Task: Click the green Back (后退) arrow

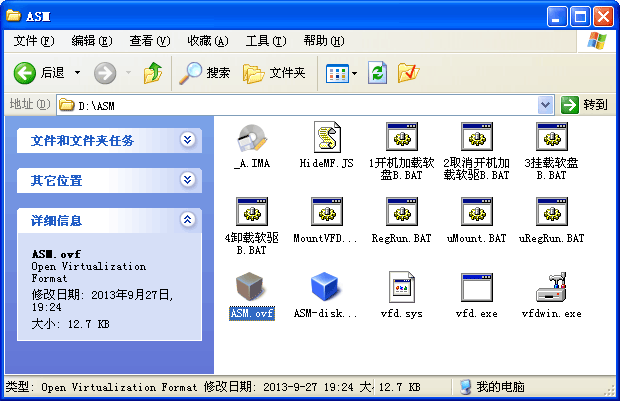Action: pyautogui.click(x=25, y=73)
